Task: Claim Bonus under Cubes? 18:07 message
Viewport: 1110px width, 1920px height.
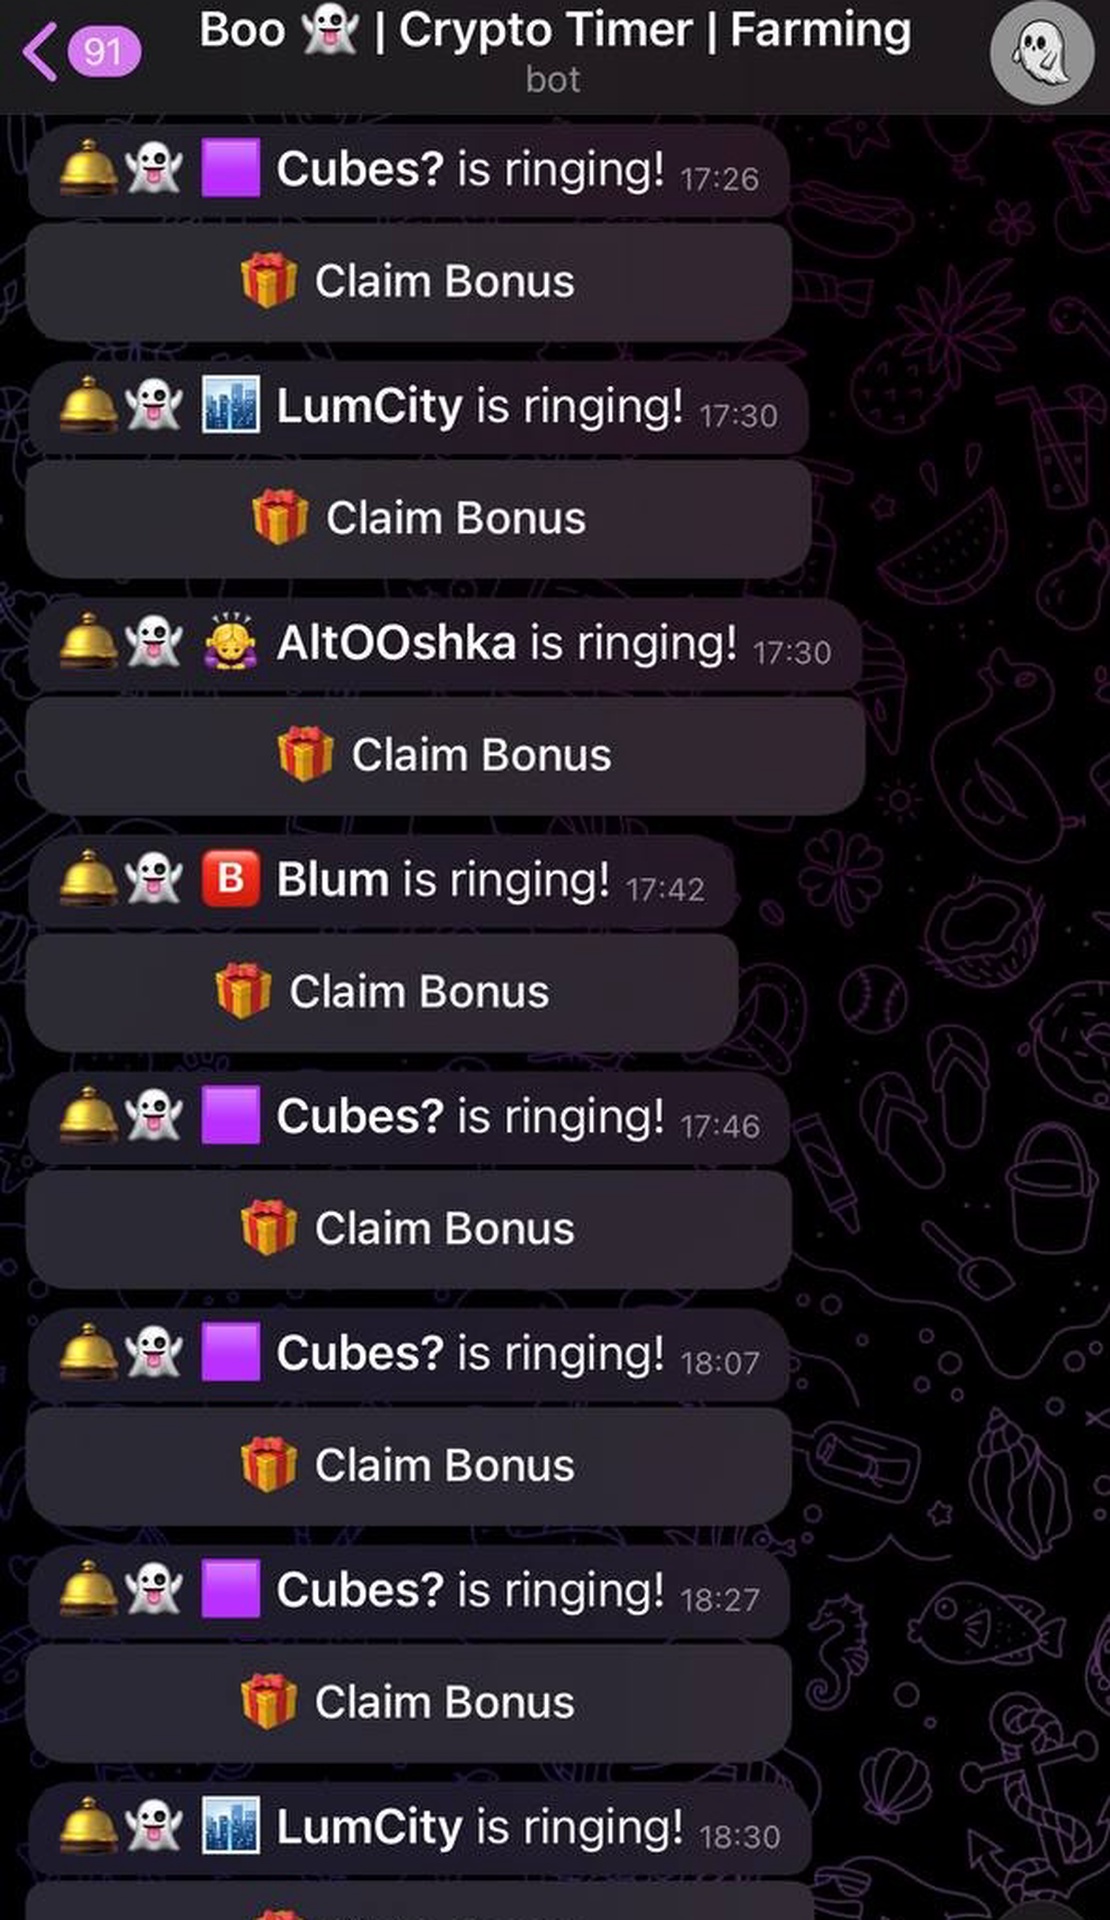Action: click(x=409, y=1466)
